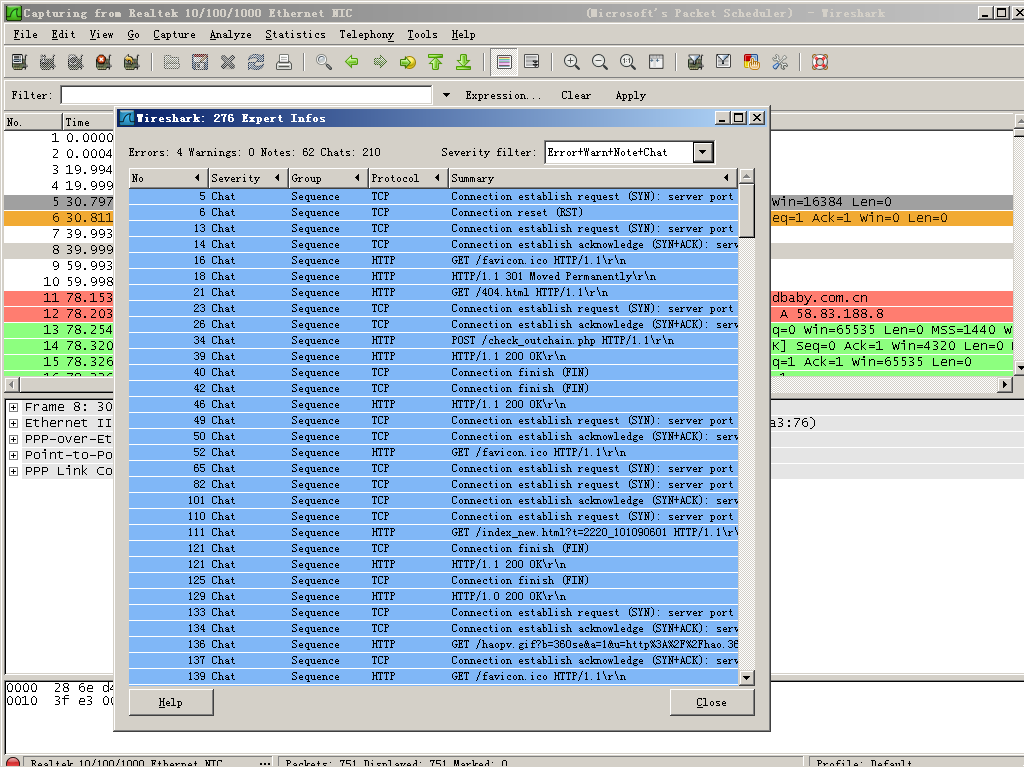
Task: Select expert row 111 GET /index_new.html
Action: point(434,533)
